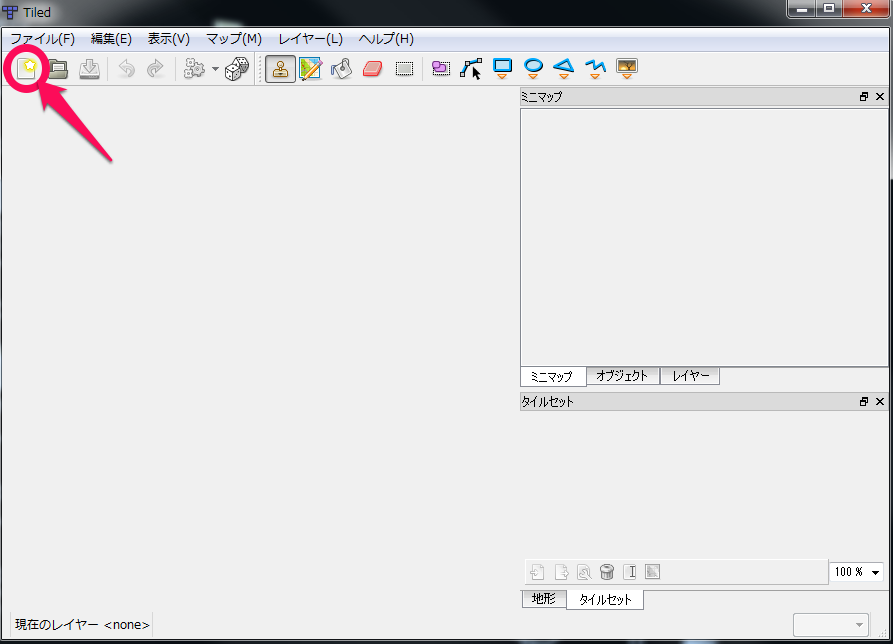893x644 pixels.
Task: Toggle random mode with the dice icon
Action: [x=237, y=68]
